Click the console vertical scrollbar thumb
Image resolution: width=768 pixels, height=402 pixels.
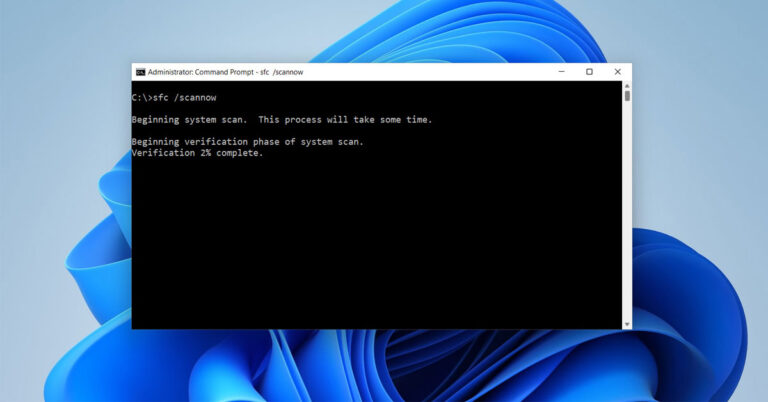[627, 97]
